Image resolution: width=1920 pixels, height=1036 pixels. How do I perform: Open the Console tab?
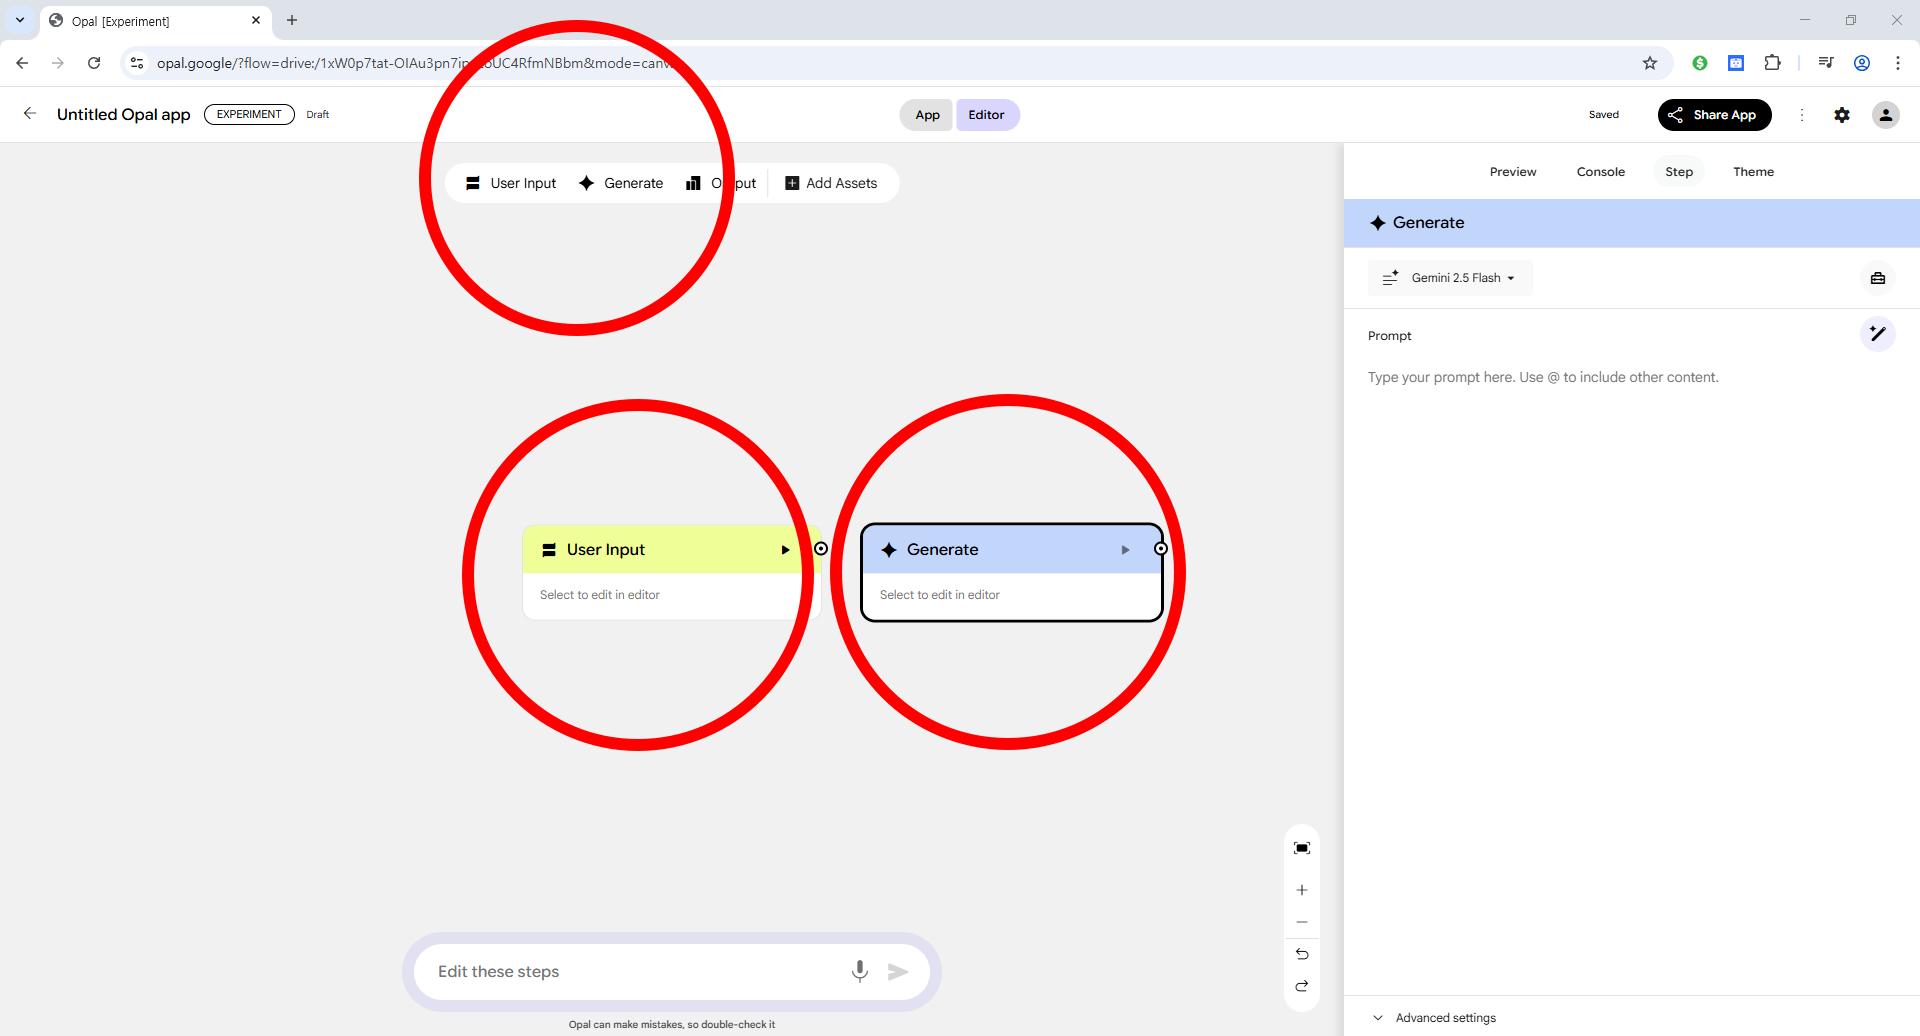click(1600, 172)
